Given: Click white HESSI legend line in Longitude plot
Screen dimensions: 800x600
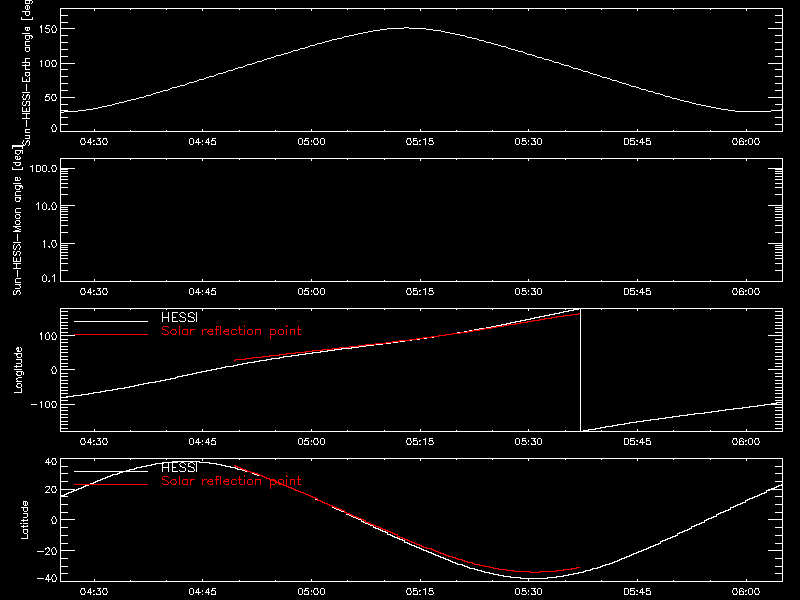Looking at the screenshot, I should [x=111, y=321].
